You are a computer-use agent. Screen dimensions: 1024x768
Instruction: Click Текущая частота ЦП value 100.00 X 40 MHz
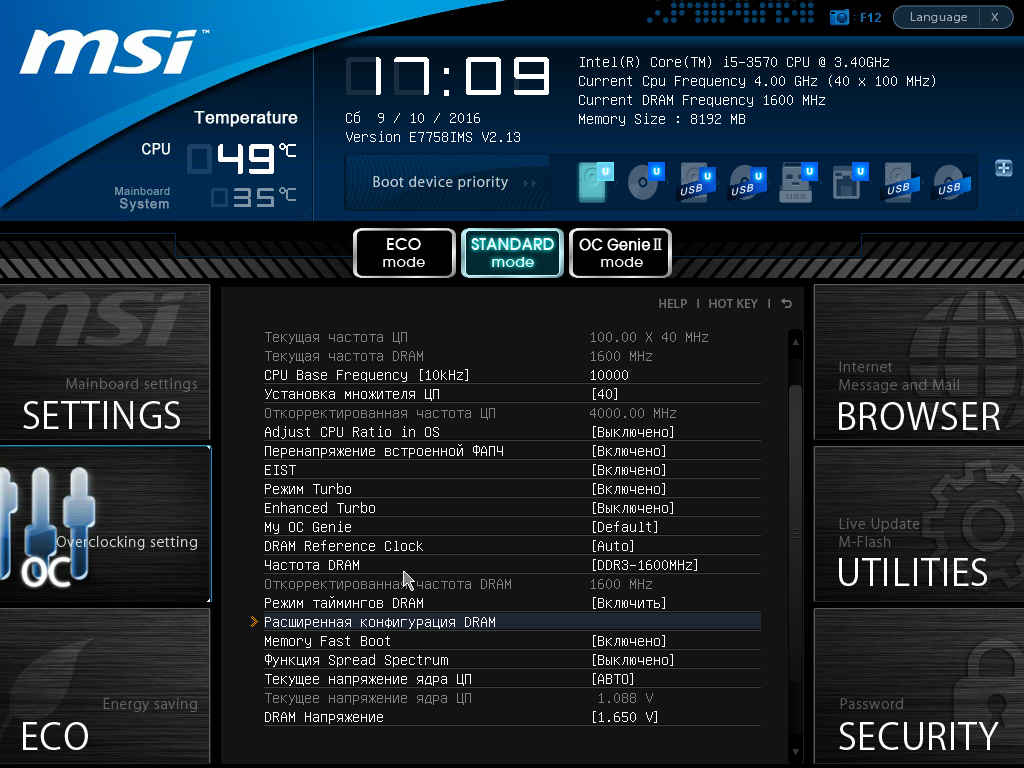point(648,338)
